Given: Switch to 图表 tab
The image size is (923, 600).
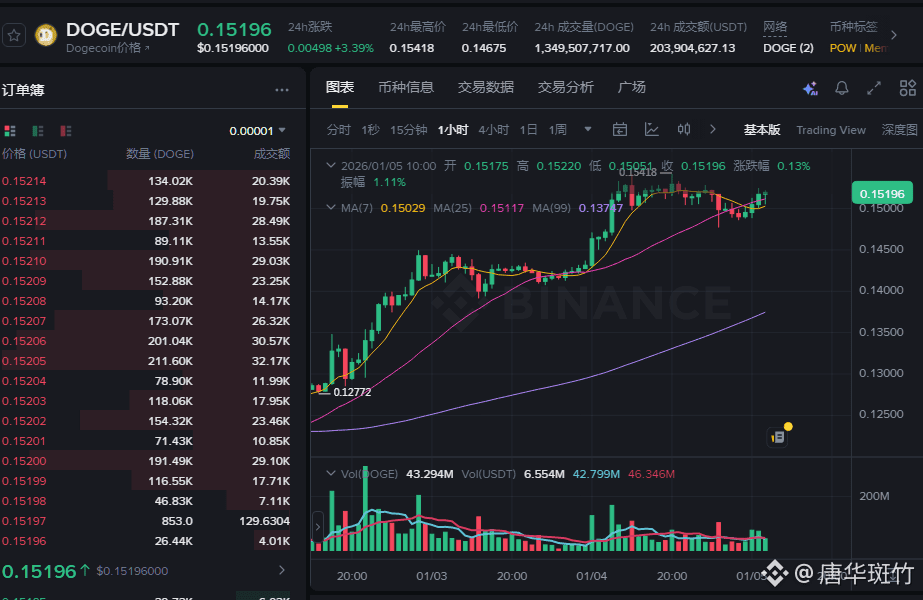Looking at the screenshot, I should click(x=340, y=88).
